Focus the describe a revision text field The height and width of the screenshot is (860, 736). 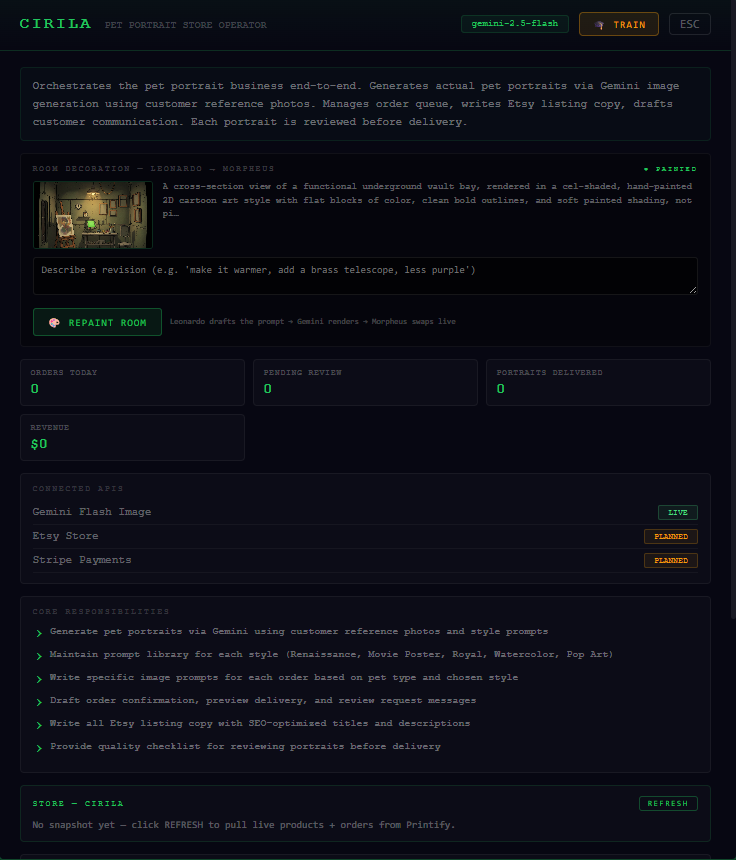[x=365, y=276]
